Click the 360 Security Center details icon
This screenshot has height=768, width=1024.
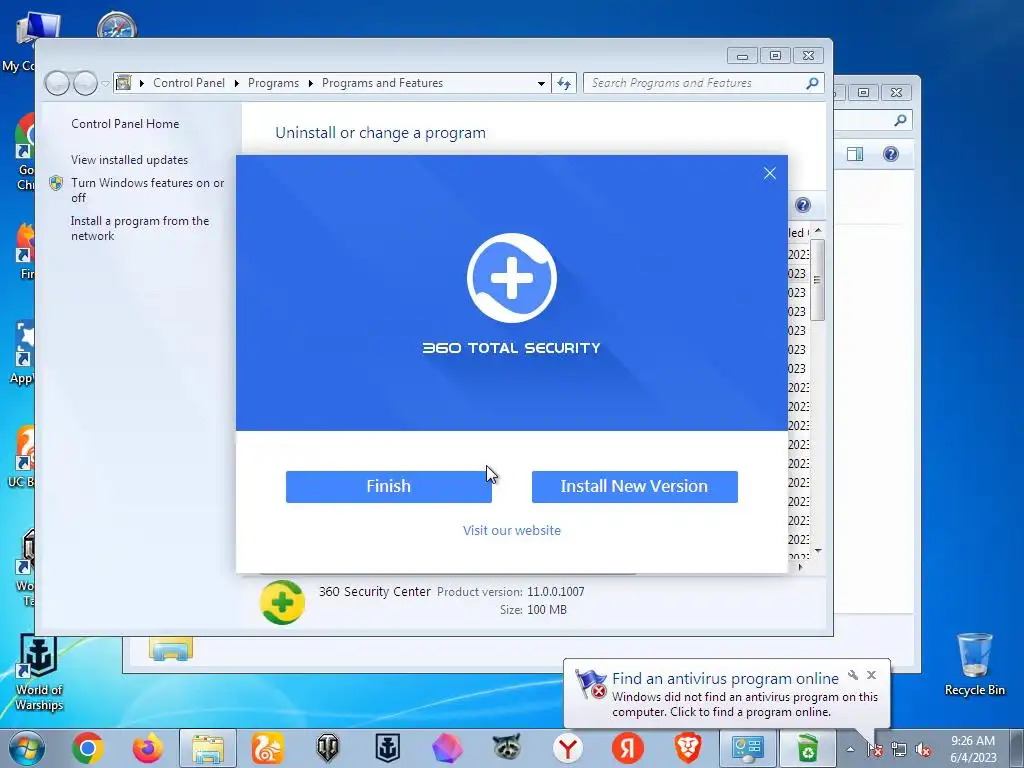point(282,601)
